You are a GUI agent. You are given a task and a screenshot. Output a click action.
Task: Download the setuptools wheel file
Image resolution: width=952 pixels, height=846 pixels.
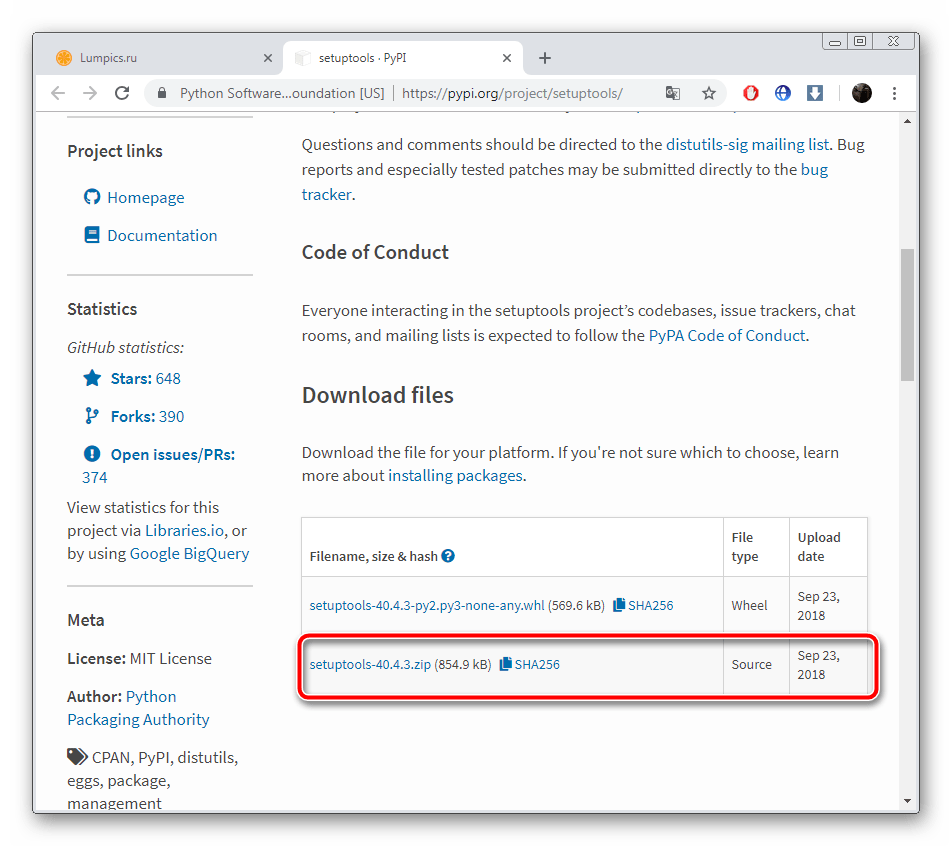(427, 605)
